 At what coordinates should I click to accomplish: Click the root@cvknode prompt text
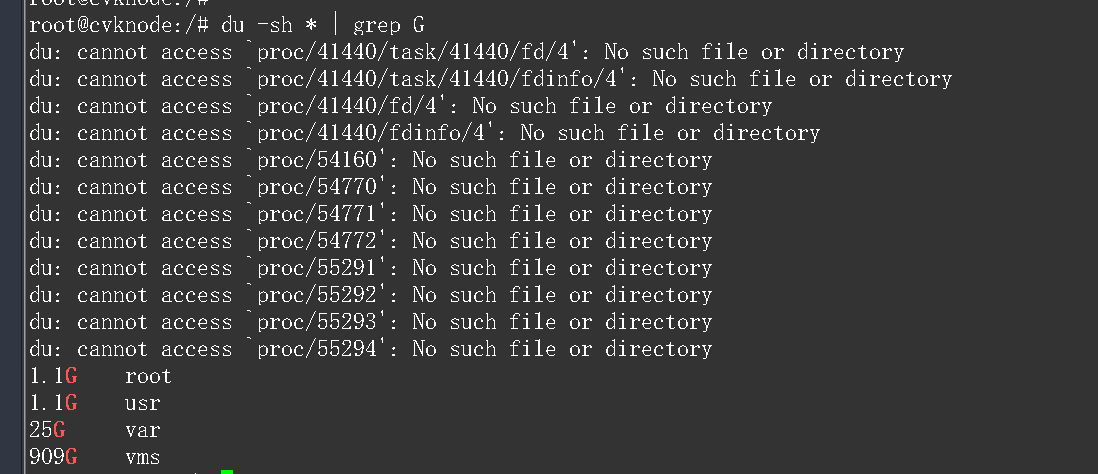tap(100, 25)
